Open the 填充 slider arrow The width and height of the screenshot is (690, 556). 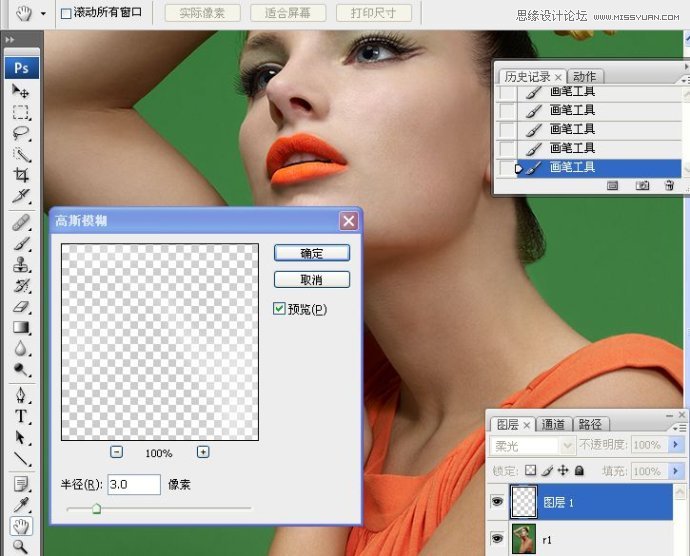click(x=676, y=471)
